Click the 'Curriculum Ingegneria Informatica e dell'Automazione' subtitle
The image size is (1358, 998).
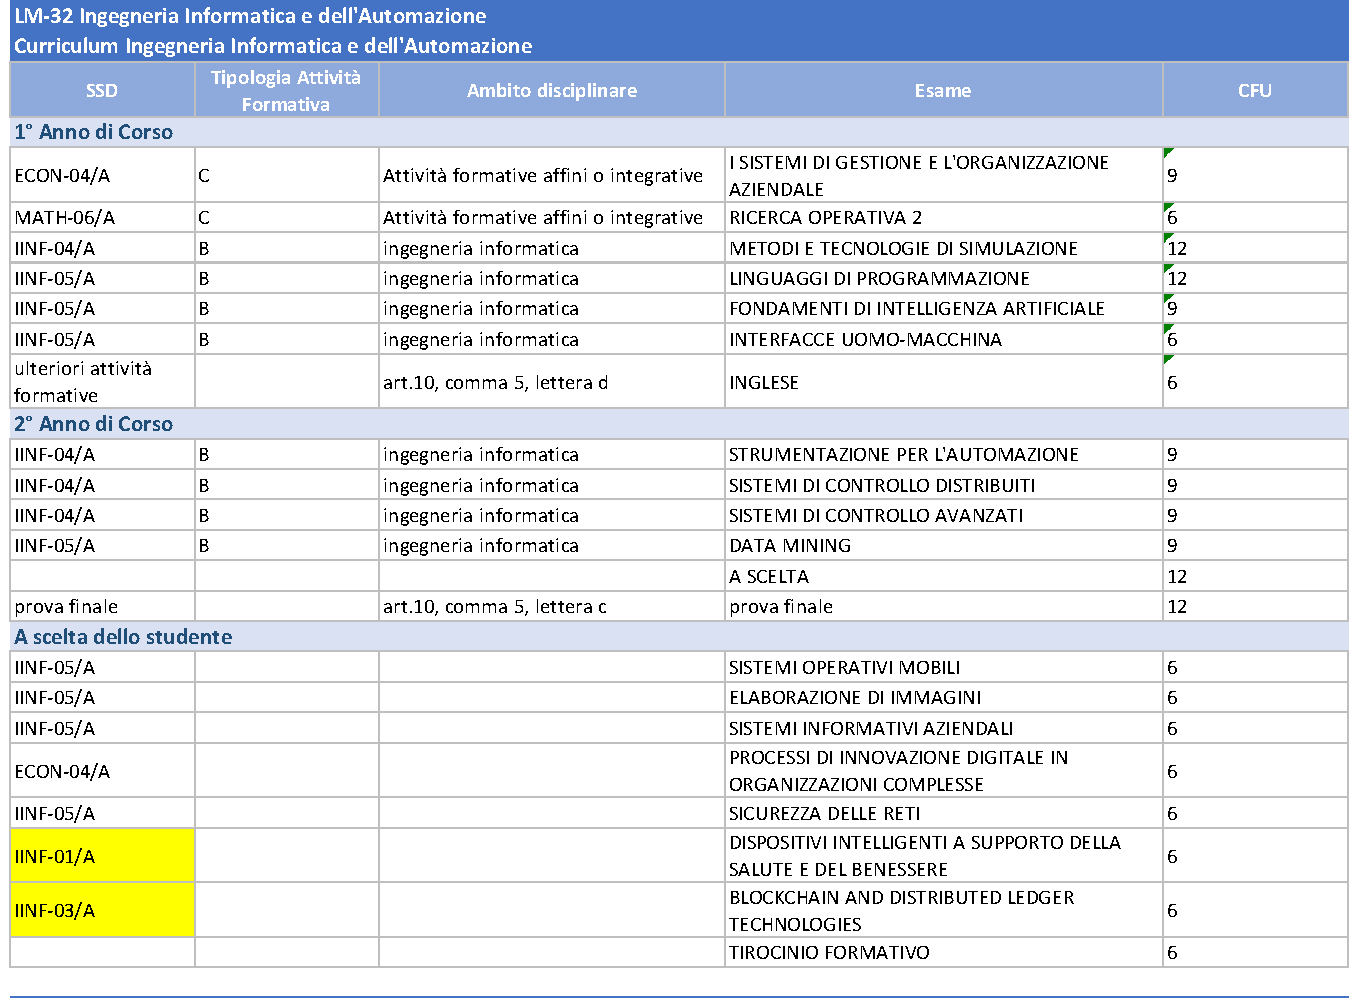click(x=273, y=46)
